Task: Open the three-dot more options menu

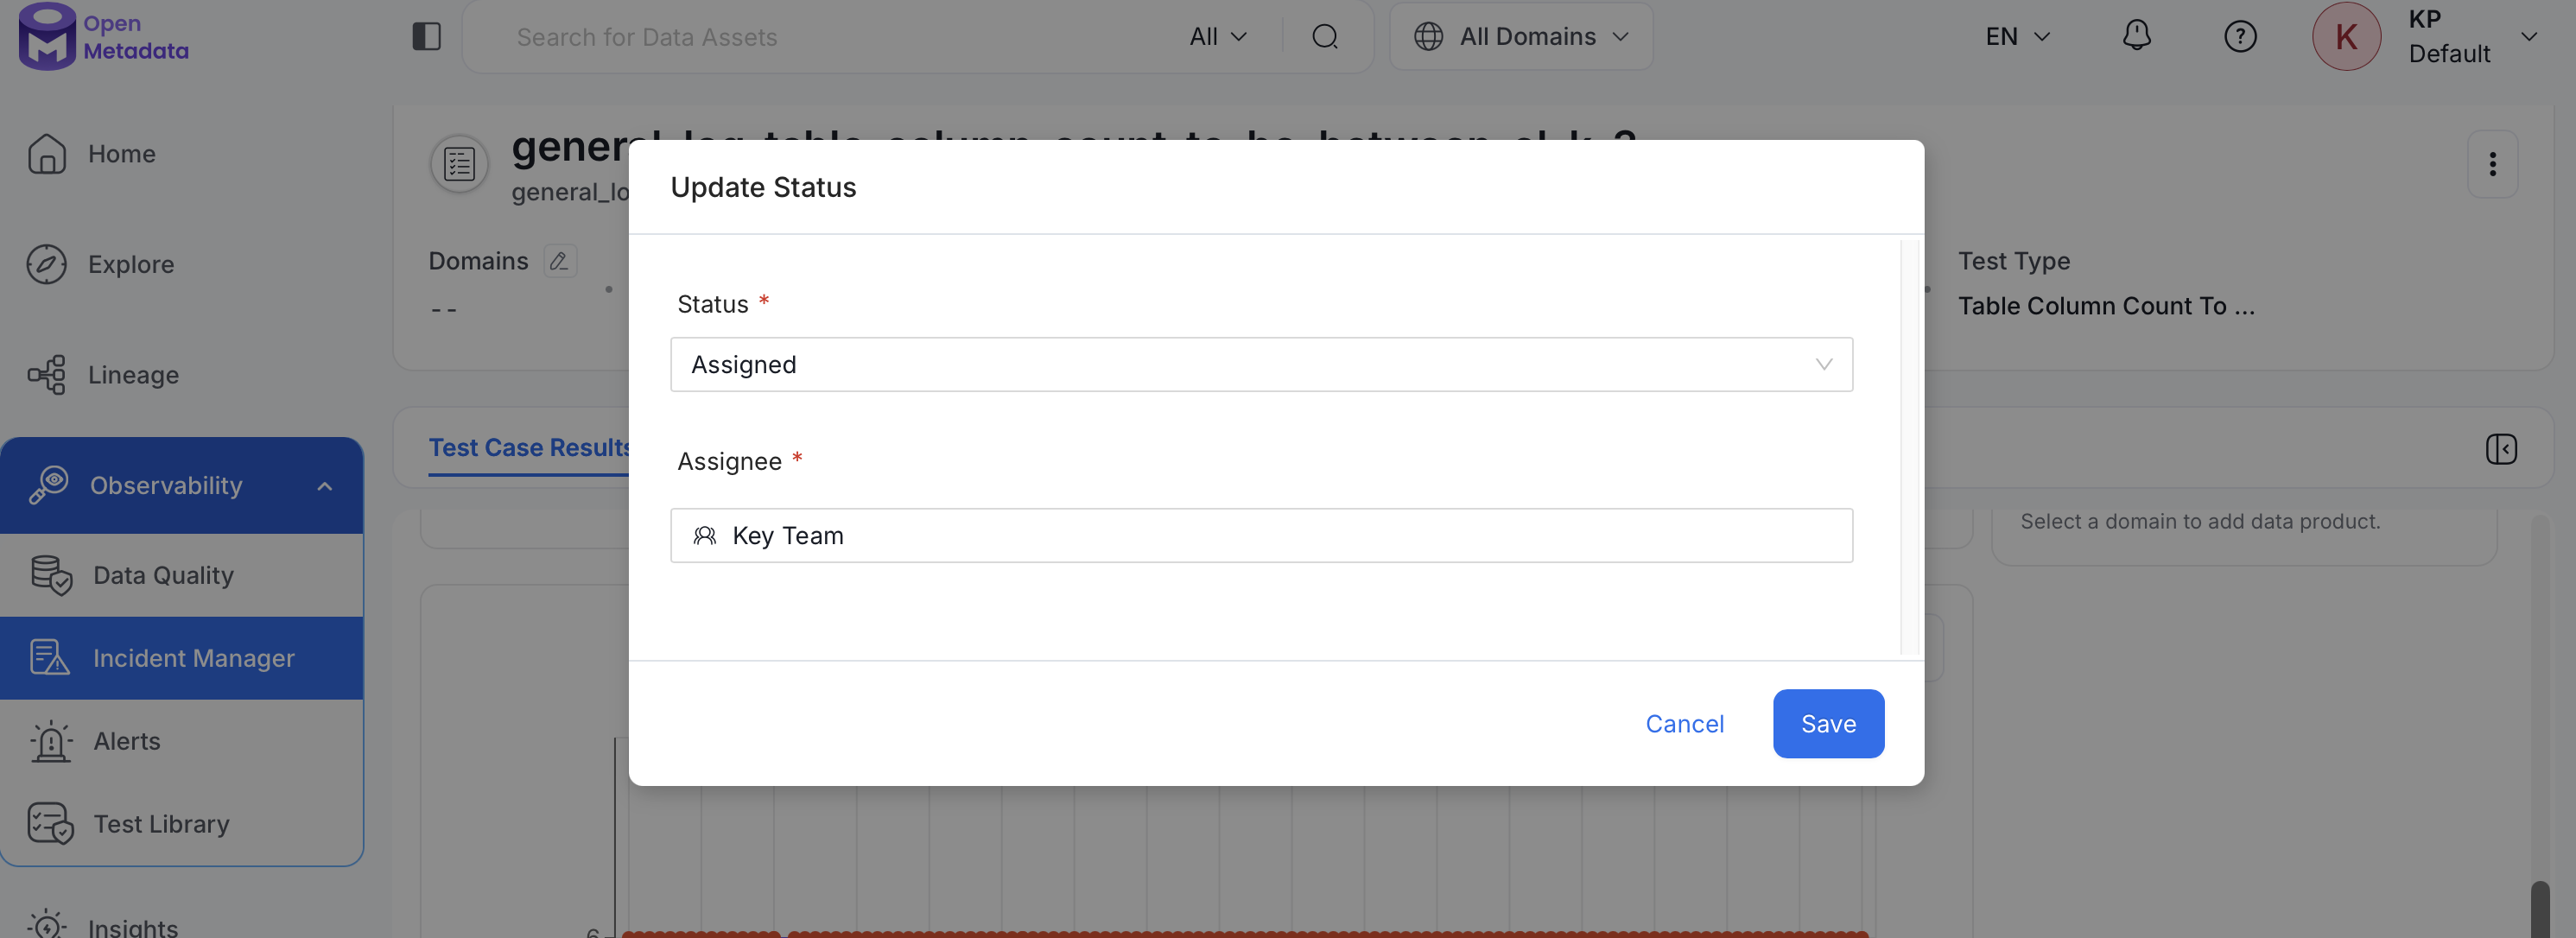Action: (2492, 164)
